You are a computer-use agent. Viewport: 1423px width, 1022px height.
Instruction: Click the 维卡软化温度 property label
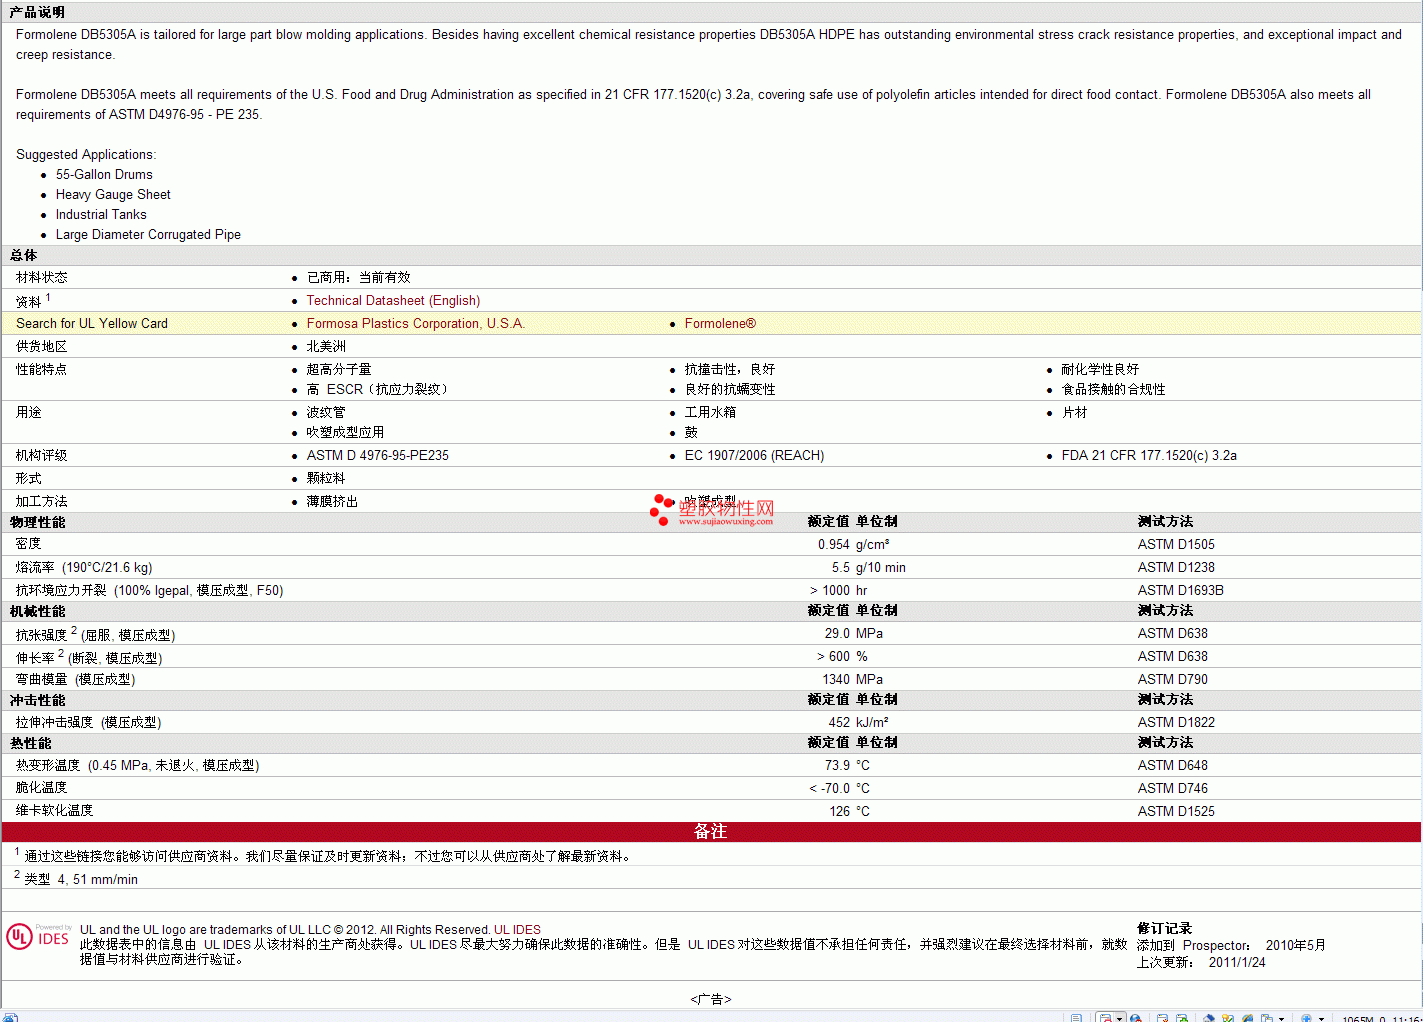tap(55, 812)
